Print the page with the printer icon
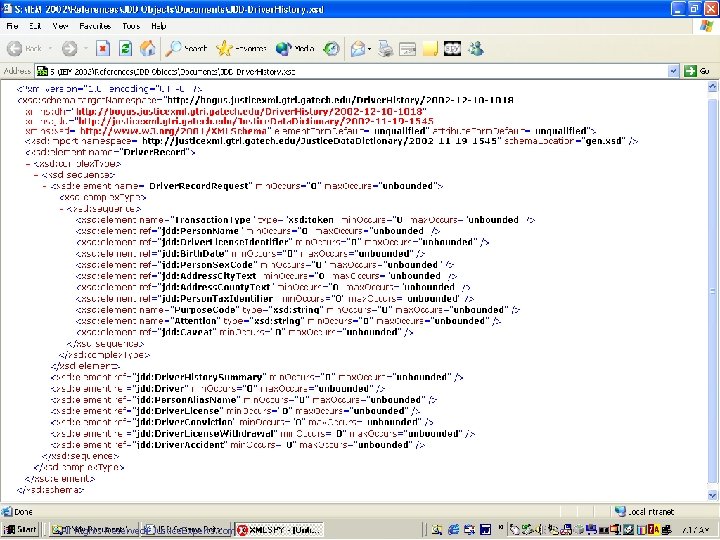The image size is (720, 540). 385,48
